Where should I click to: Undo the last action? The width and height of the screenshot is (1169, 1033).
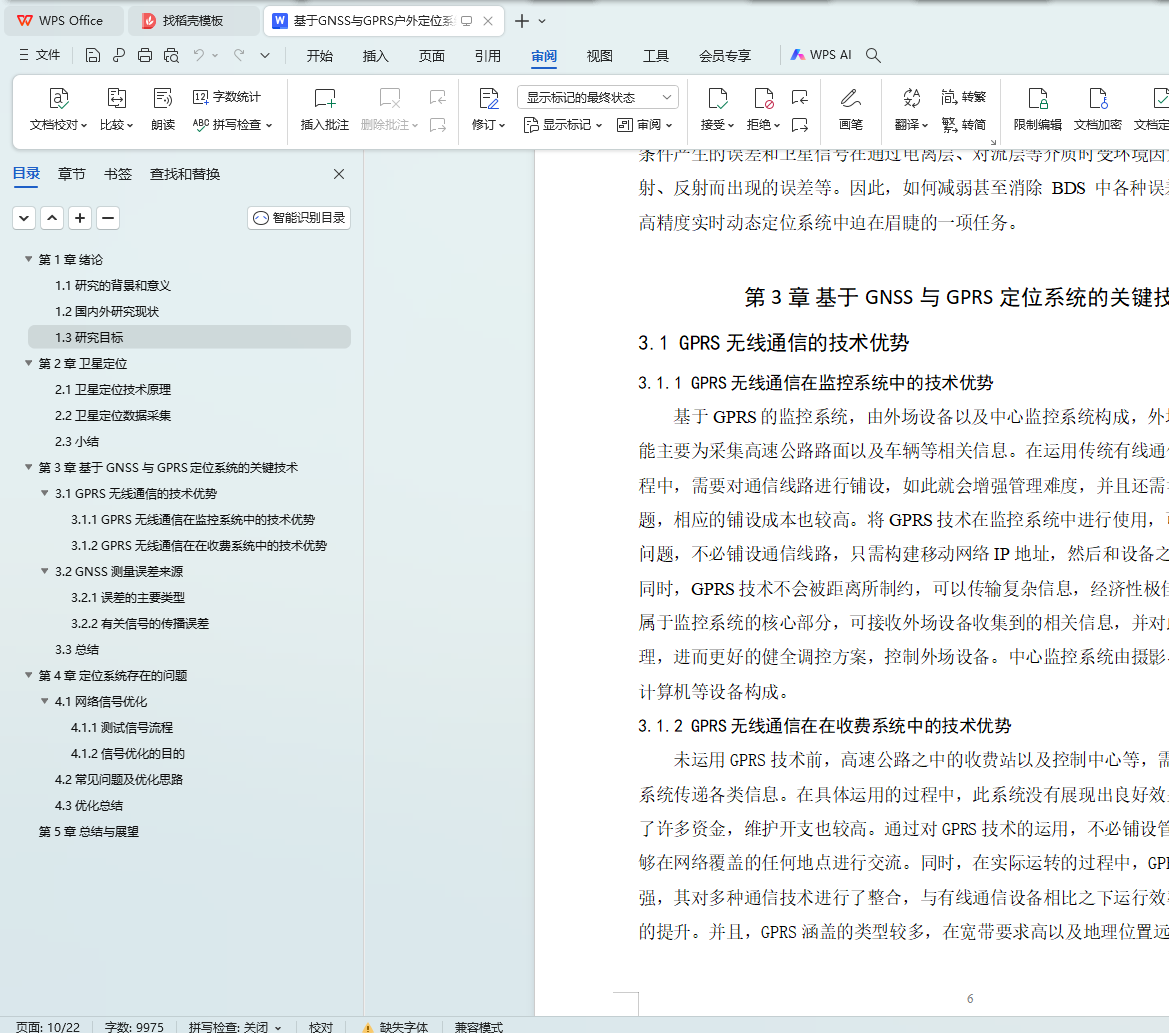pos(198,55)
